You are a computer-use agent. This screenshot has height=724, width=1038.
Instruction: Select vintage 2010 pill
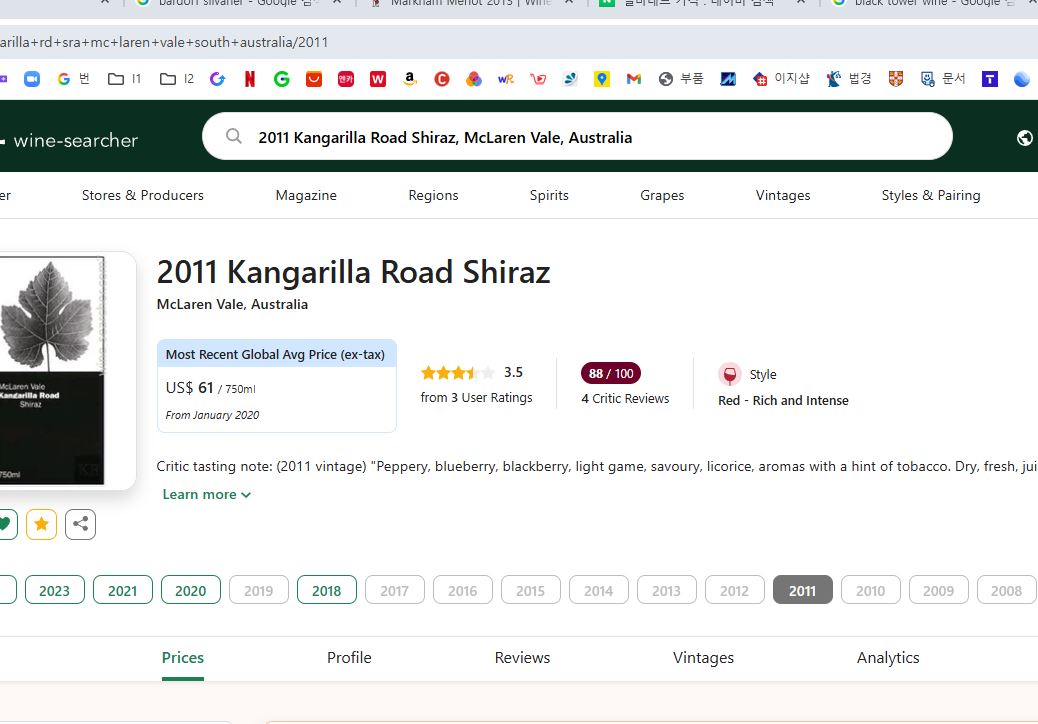tap(871, 590)
